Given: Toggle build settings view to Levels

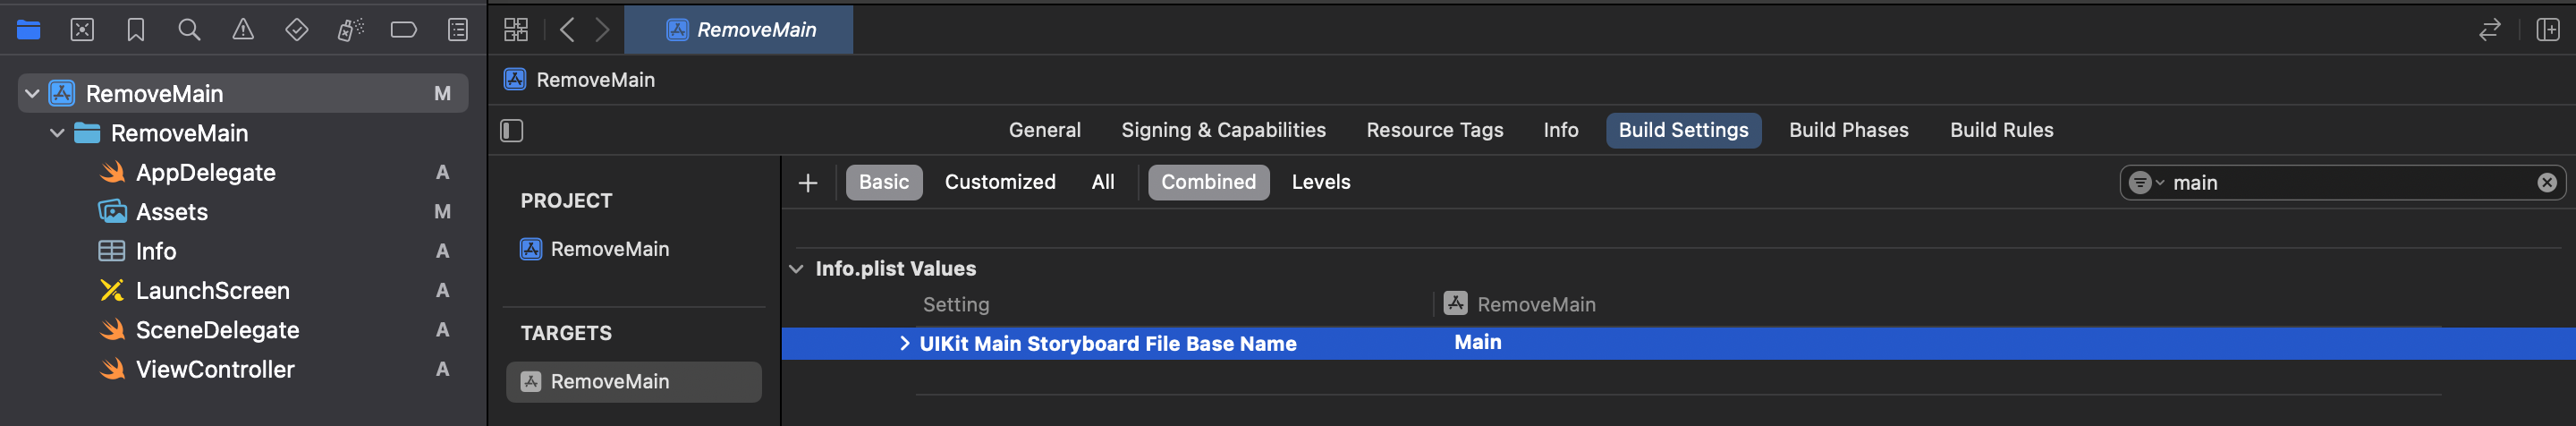Looking at the screenshot, I should coord(1320,182).
